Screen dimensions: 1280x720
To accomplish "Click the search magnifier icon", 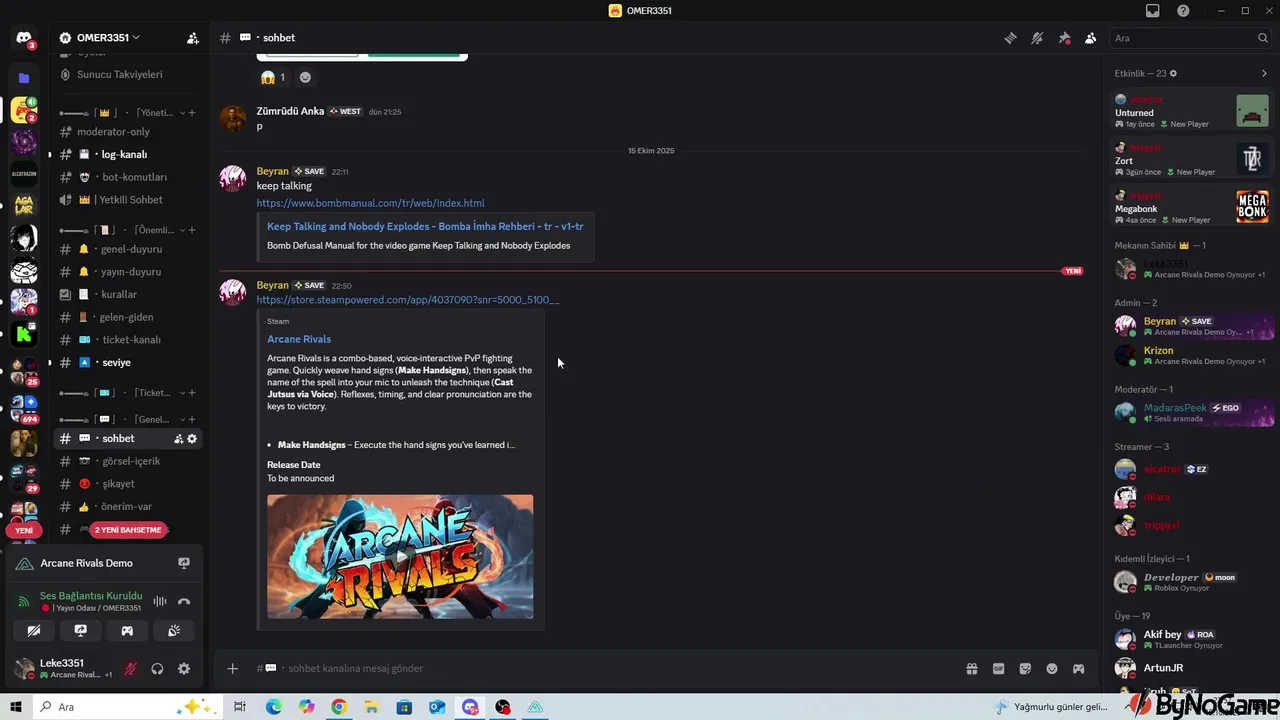I will point(1263,38).
